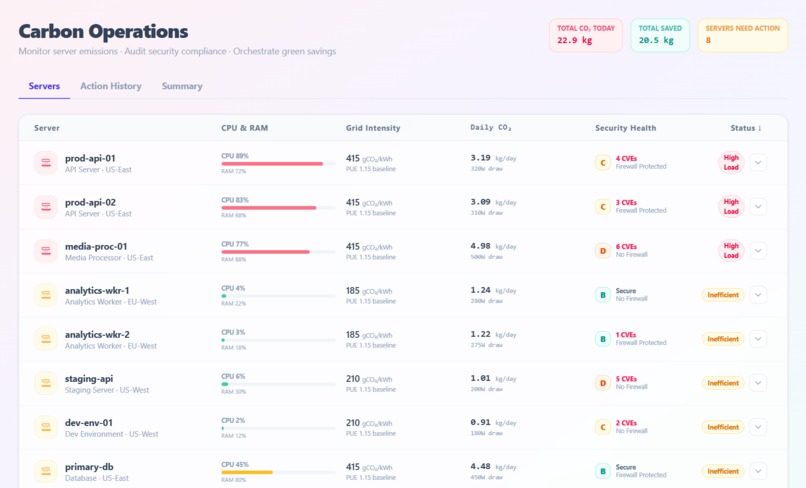This screenshot has width=806, height=488.
Task: Click the staging-api server icon
Action: point(46,383)
